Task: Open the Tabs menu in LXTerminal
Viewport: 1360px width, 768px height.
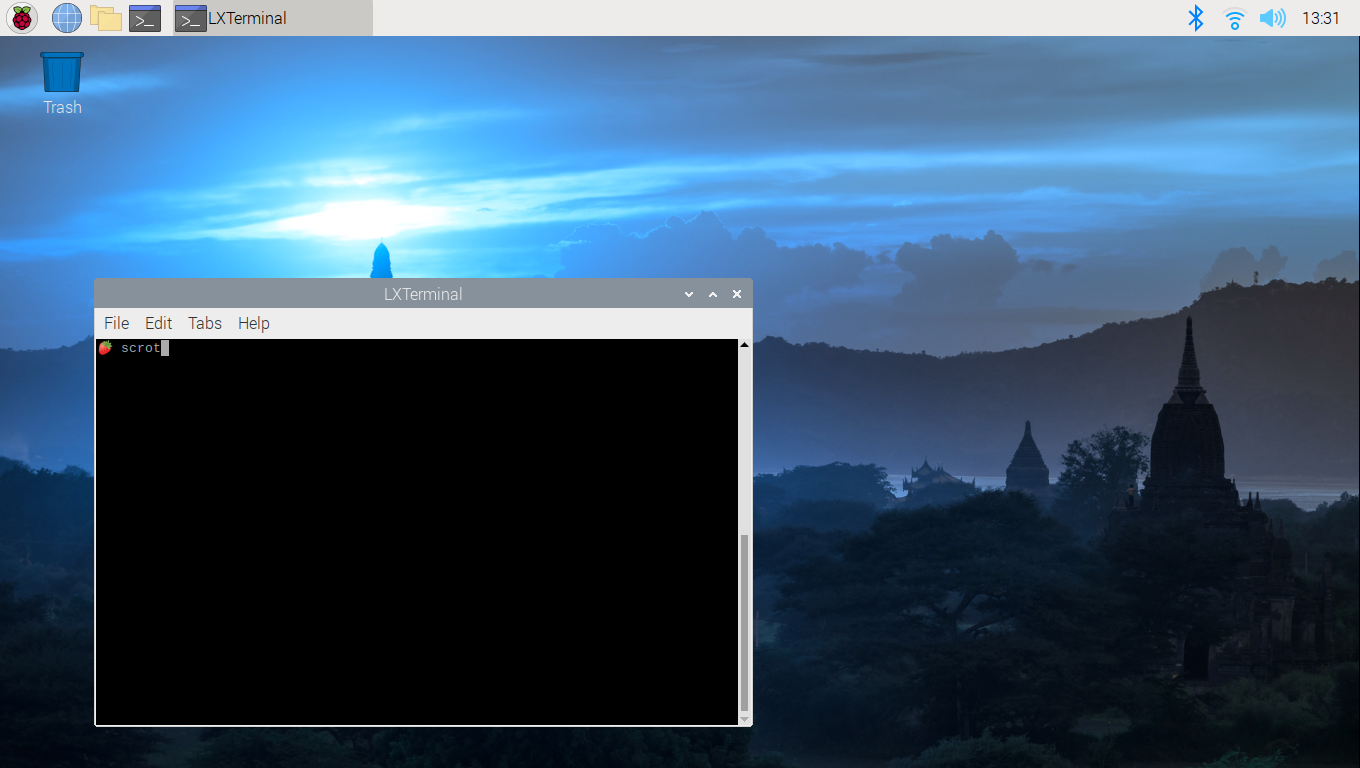Action: coord(204,323)
